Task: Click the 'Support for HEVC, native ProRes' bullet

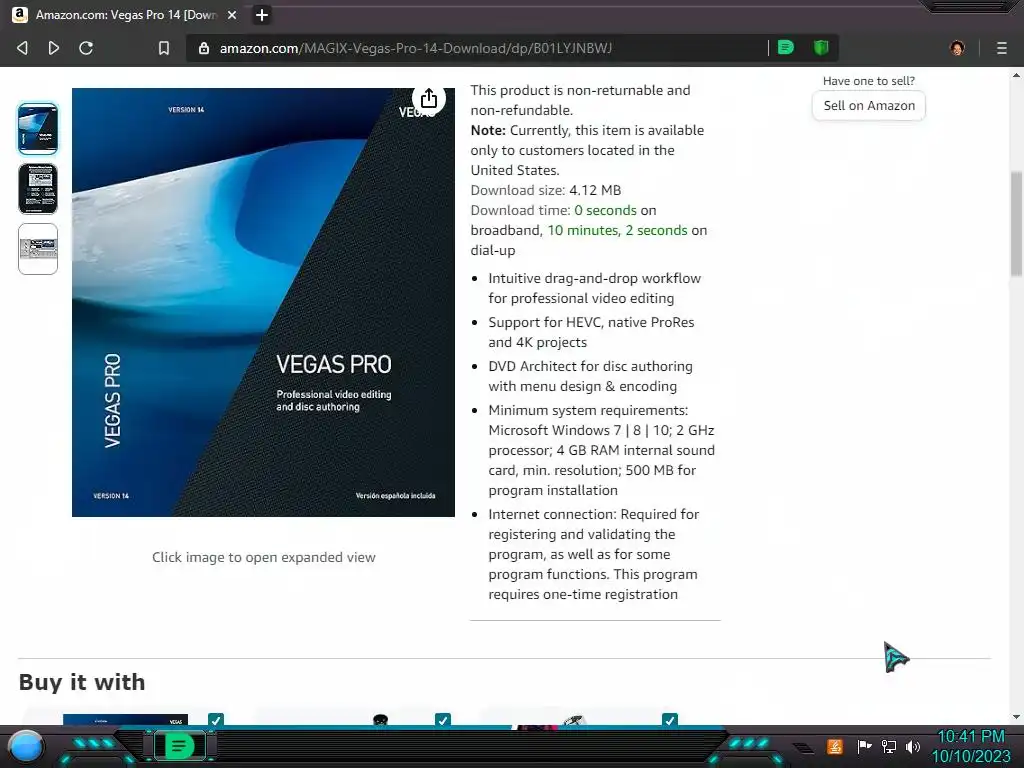Action: [x=591, y=332]
